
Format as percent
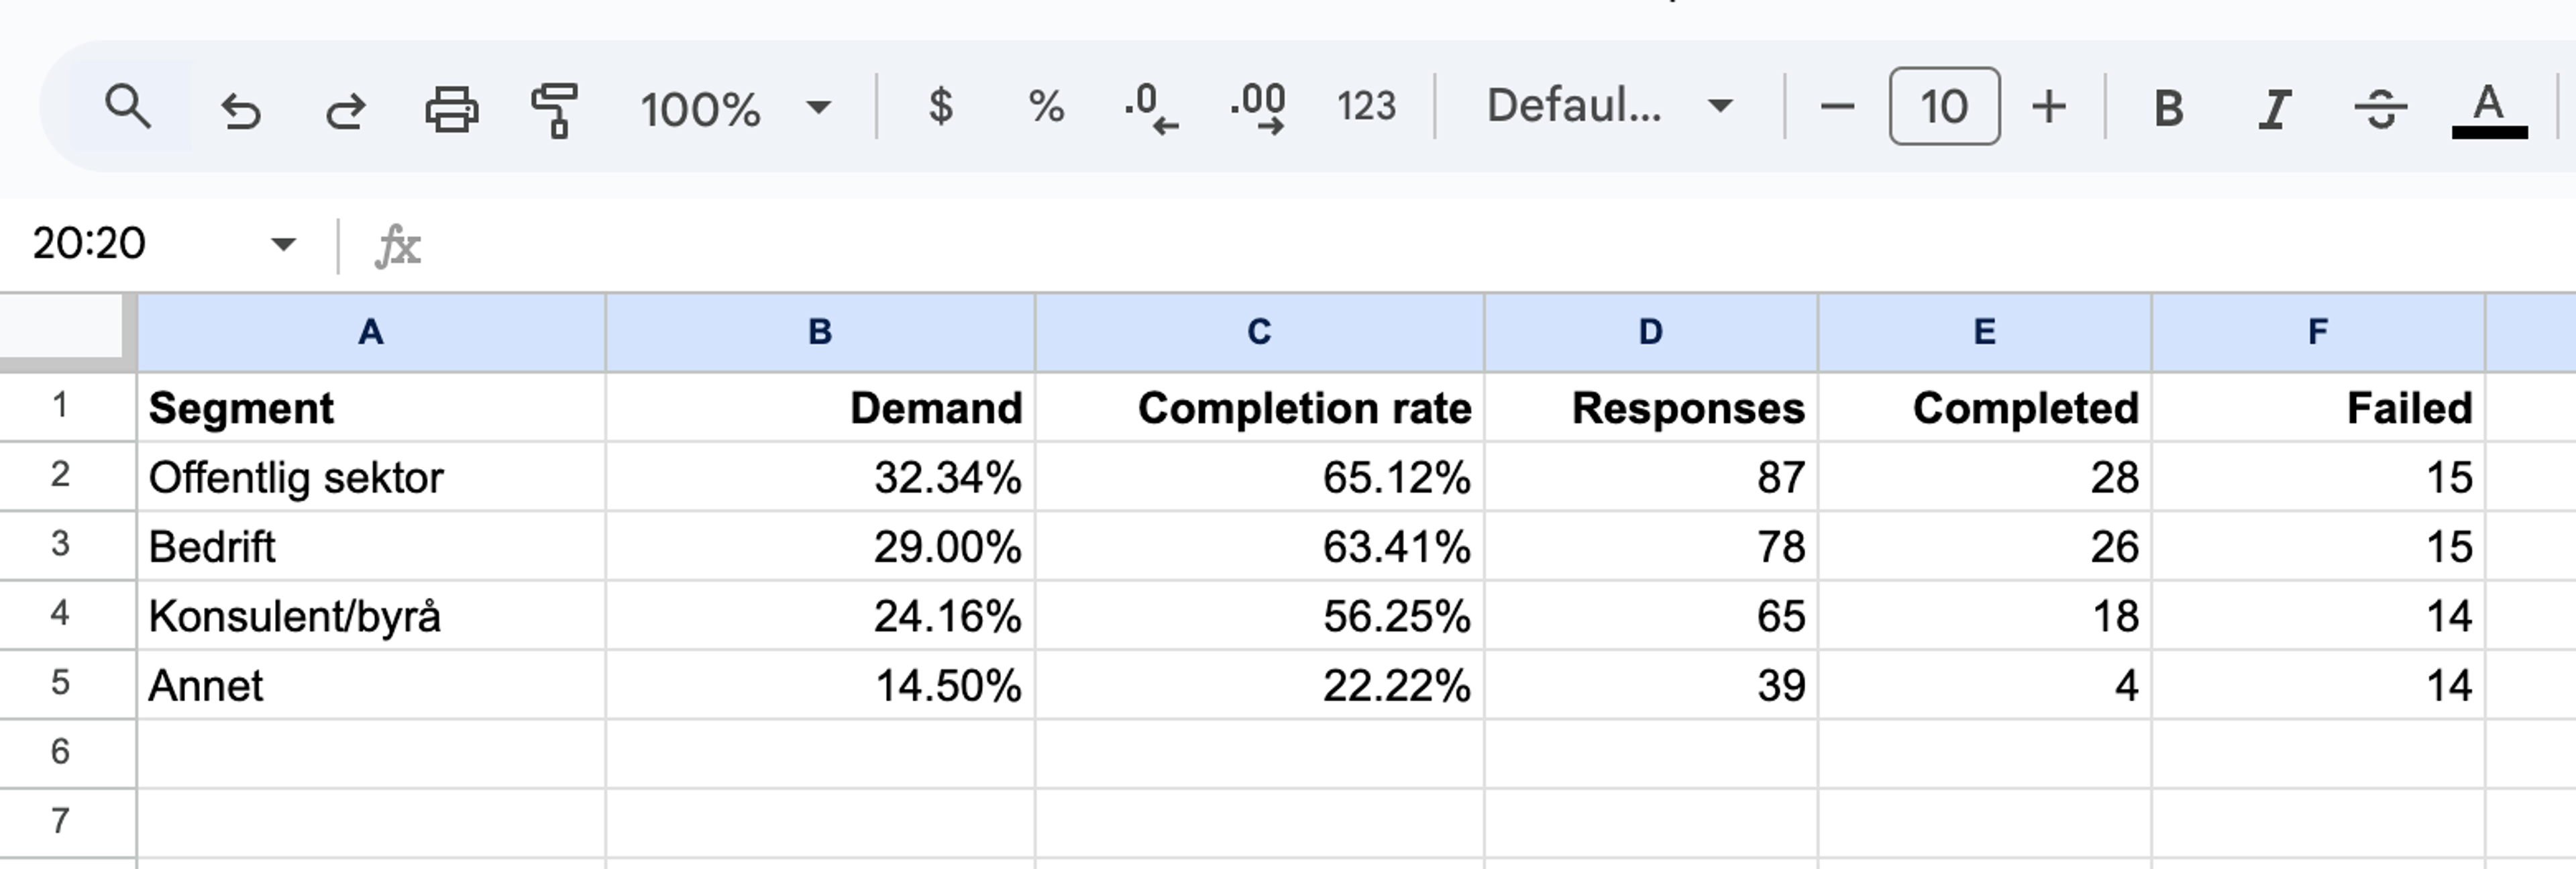point(1046,106)
